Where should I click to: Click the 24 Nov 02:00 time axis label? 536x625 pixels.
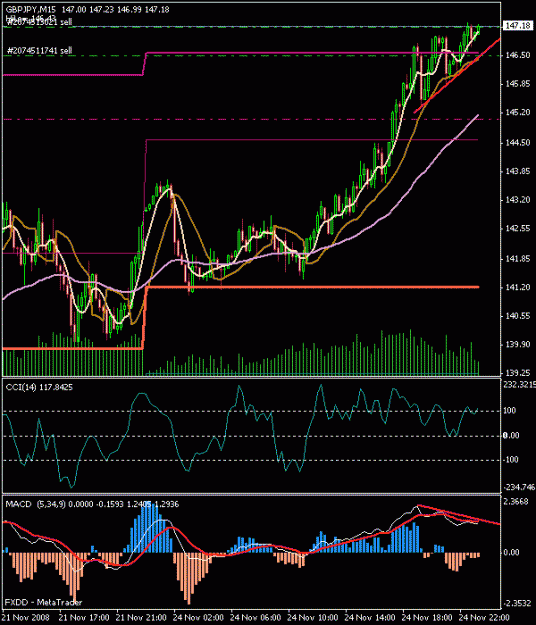198,617
